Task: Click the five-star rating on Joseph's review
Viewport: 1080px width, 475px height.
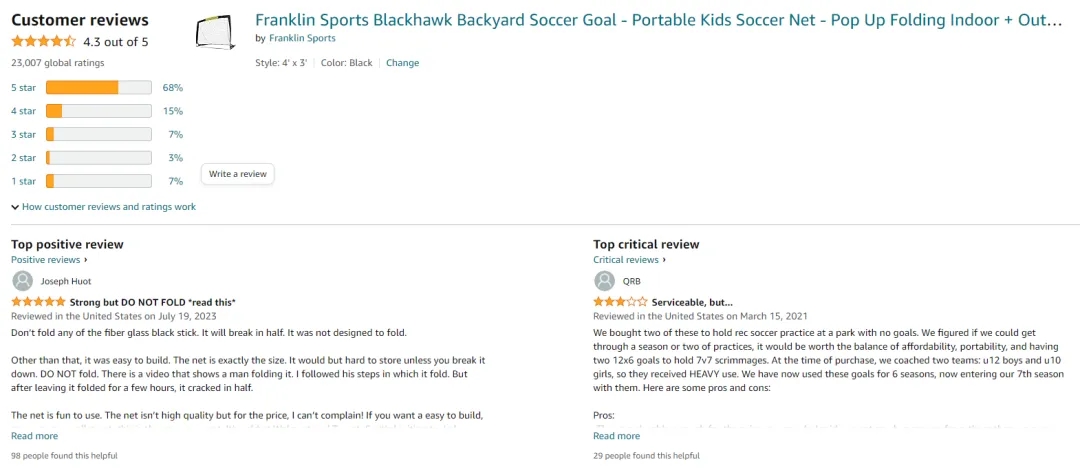Action: click(x=37, y=302)
